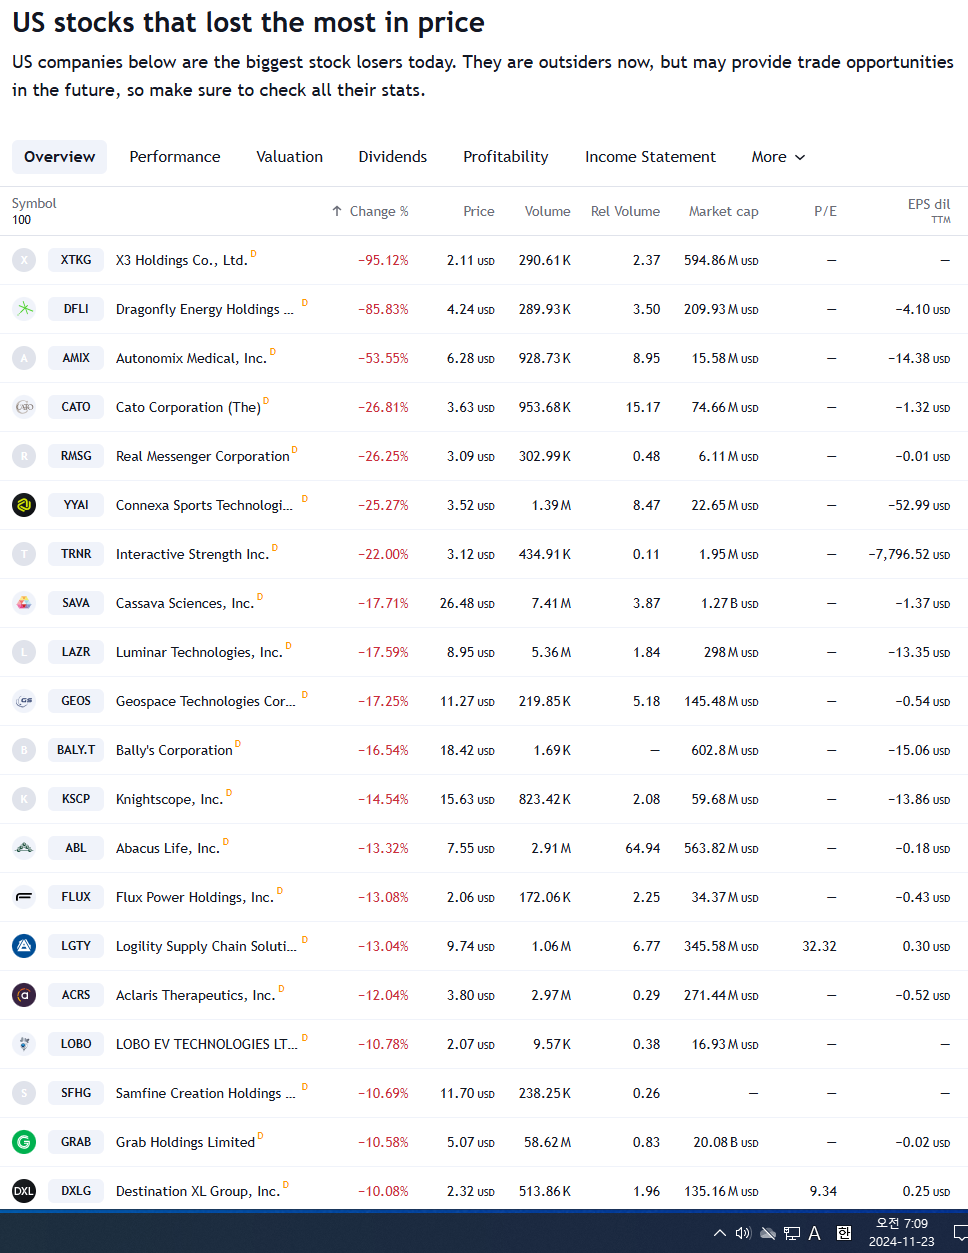Sort by P/E column header
Screen dimensions: 968x1253
(x=825, y=211)
